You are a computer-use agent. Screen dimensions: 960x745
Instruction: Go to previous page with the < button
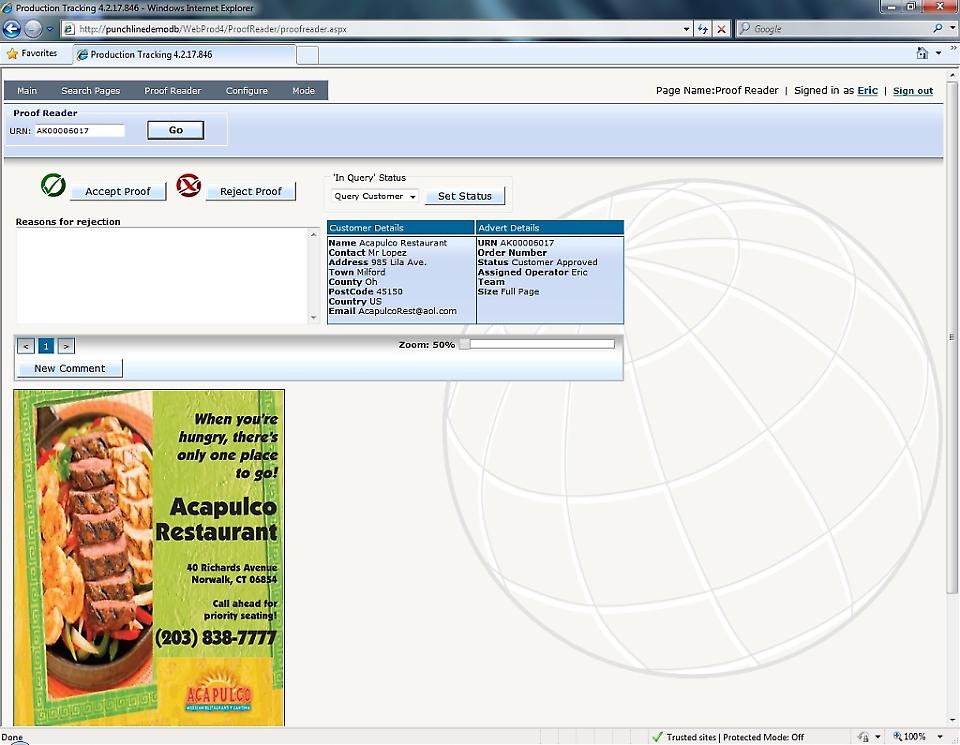26,346
